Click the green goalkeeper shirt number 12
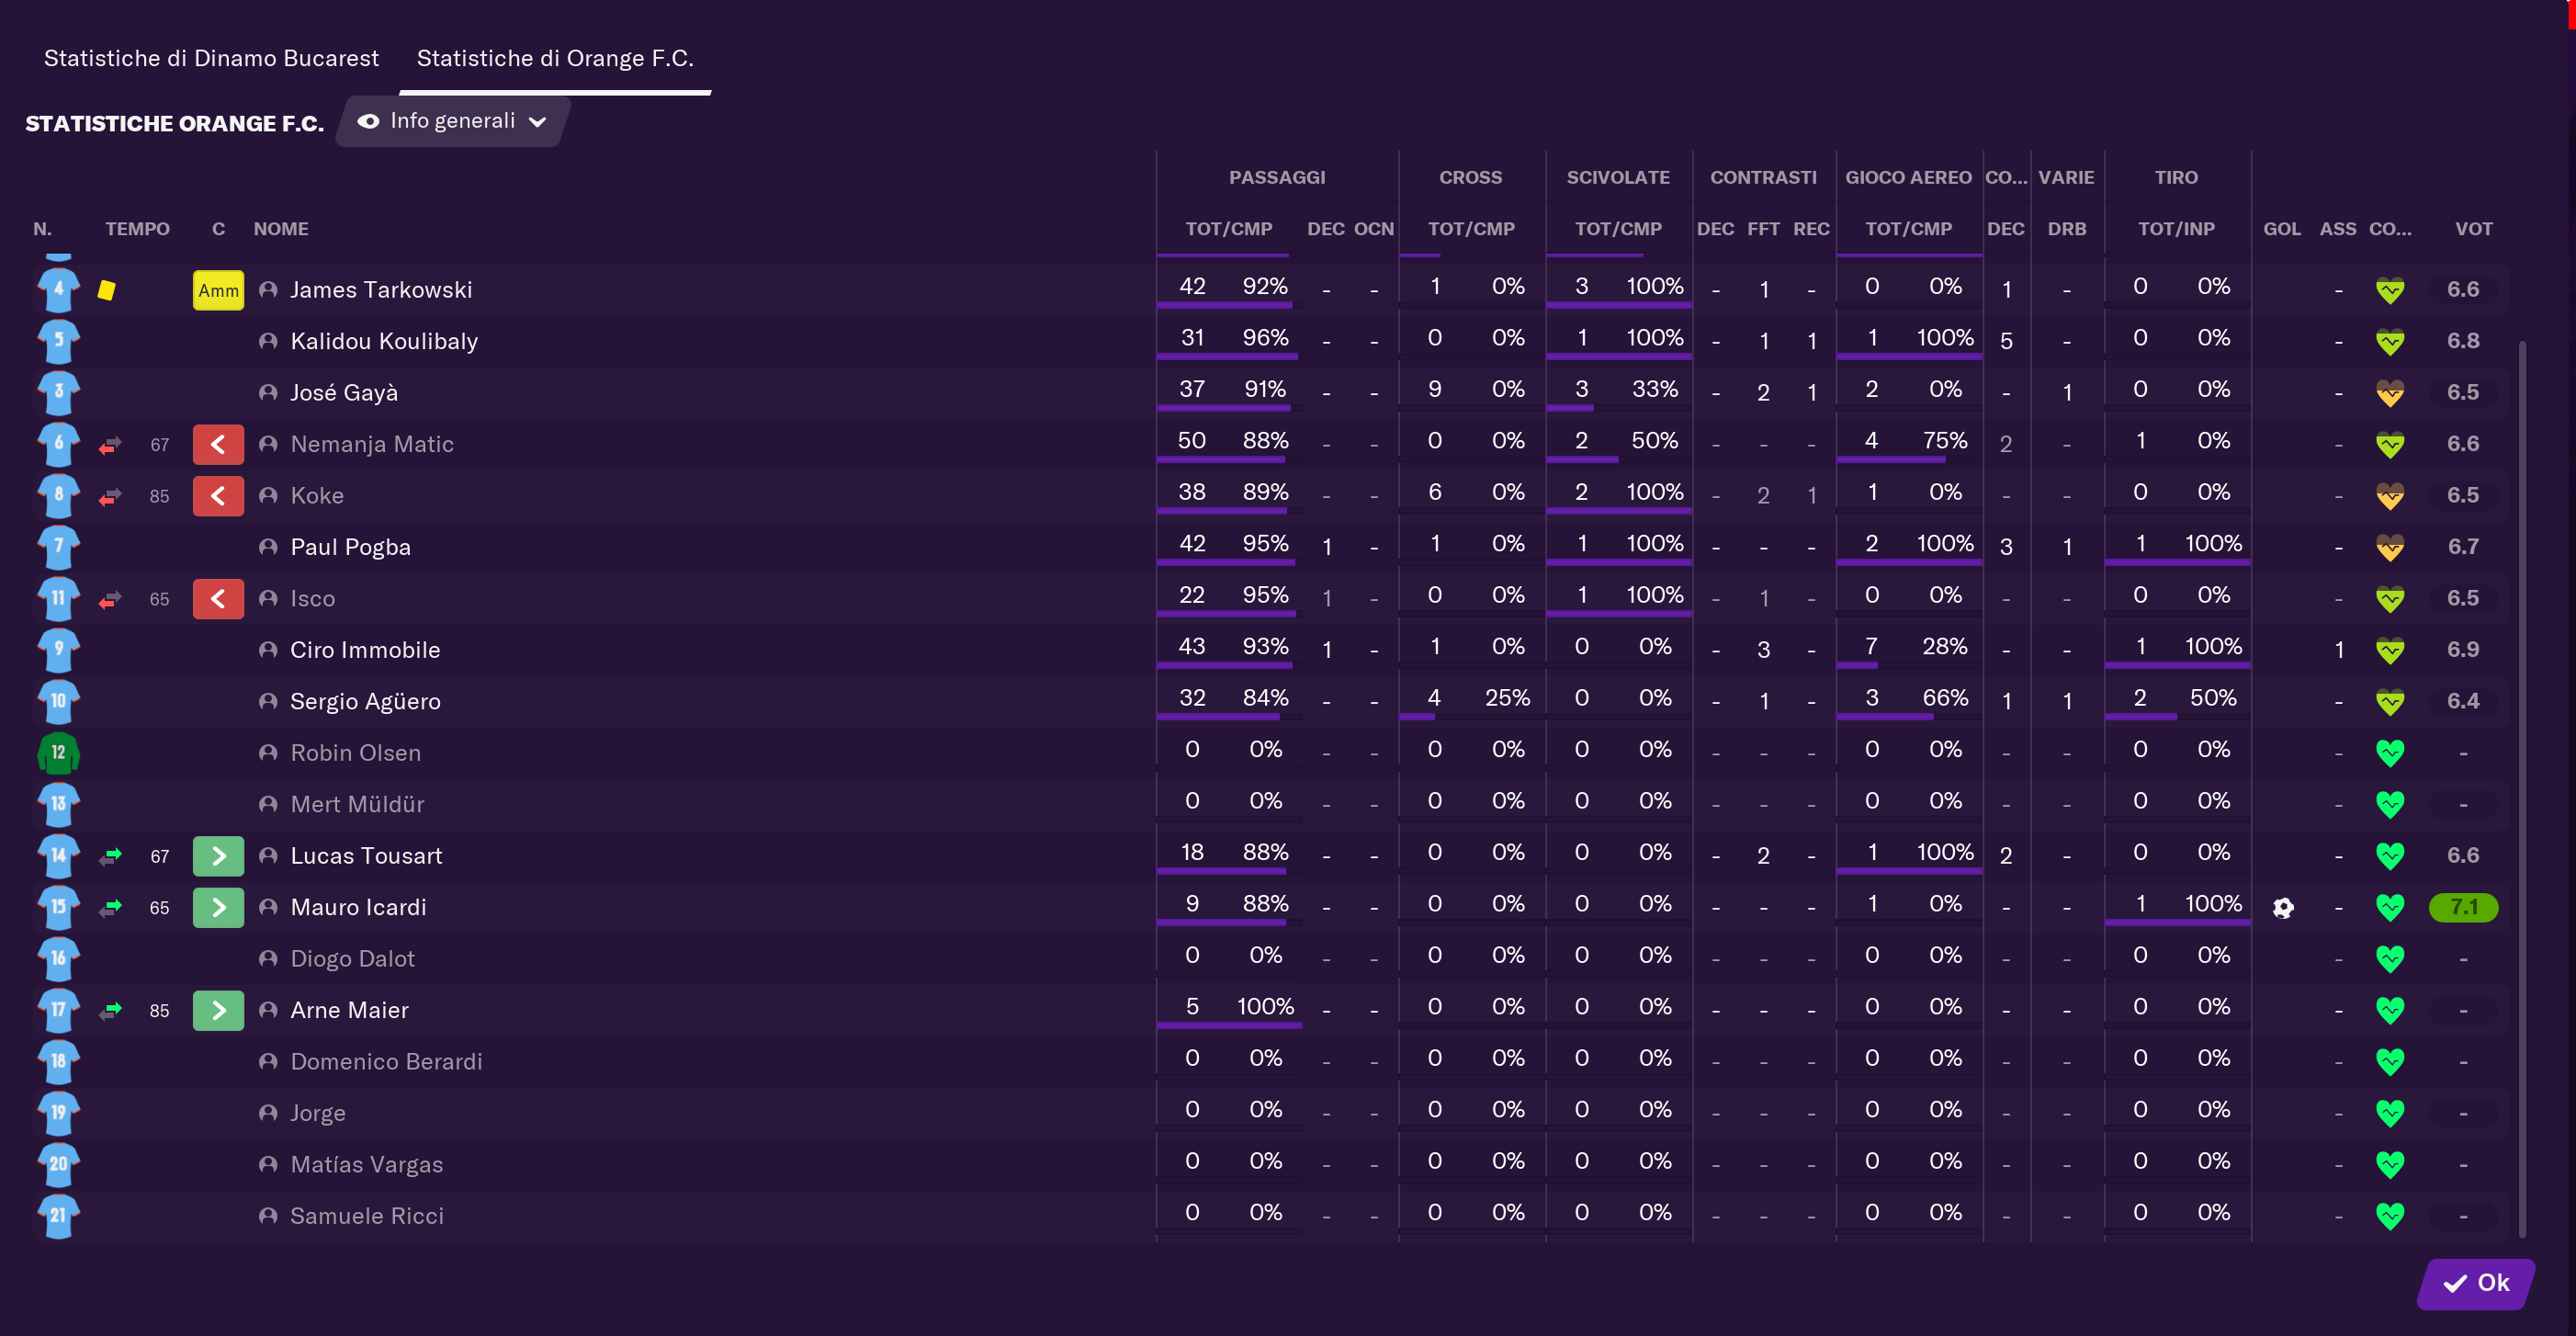 58,752
